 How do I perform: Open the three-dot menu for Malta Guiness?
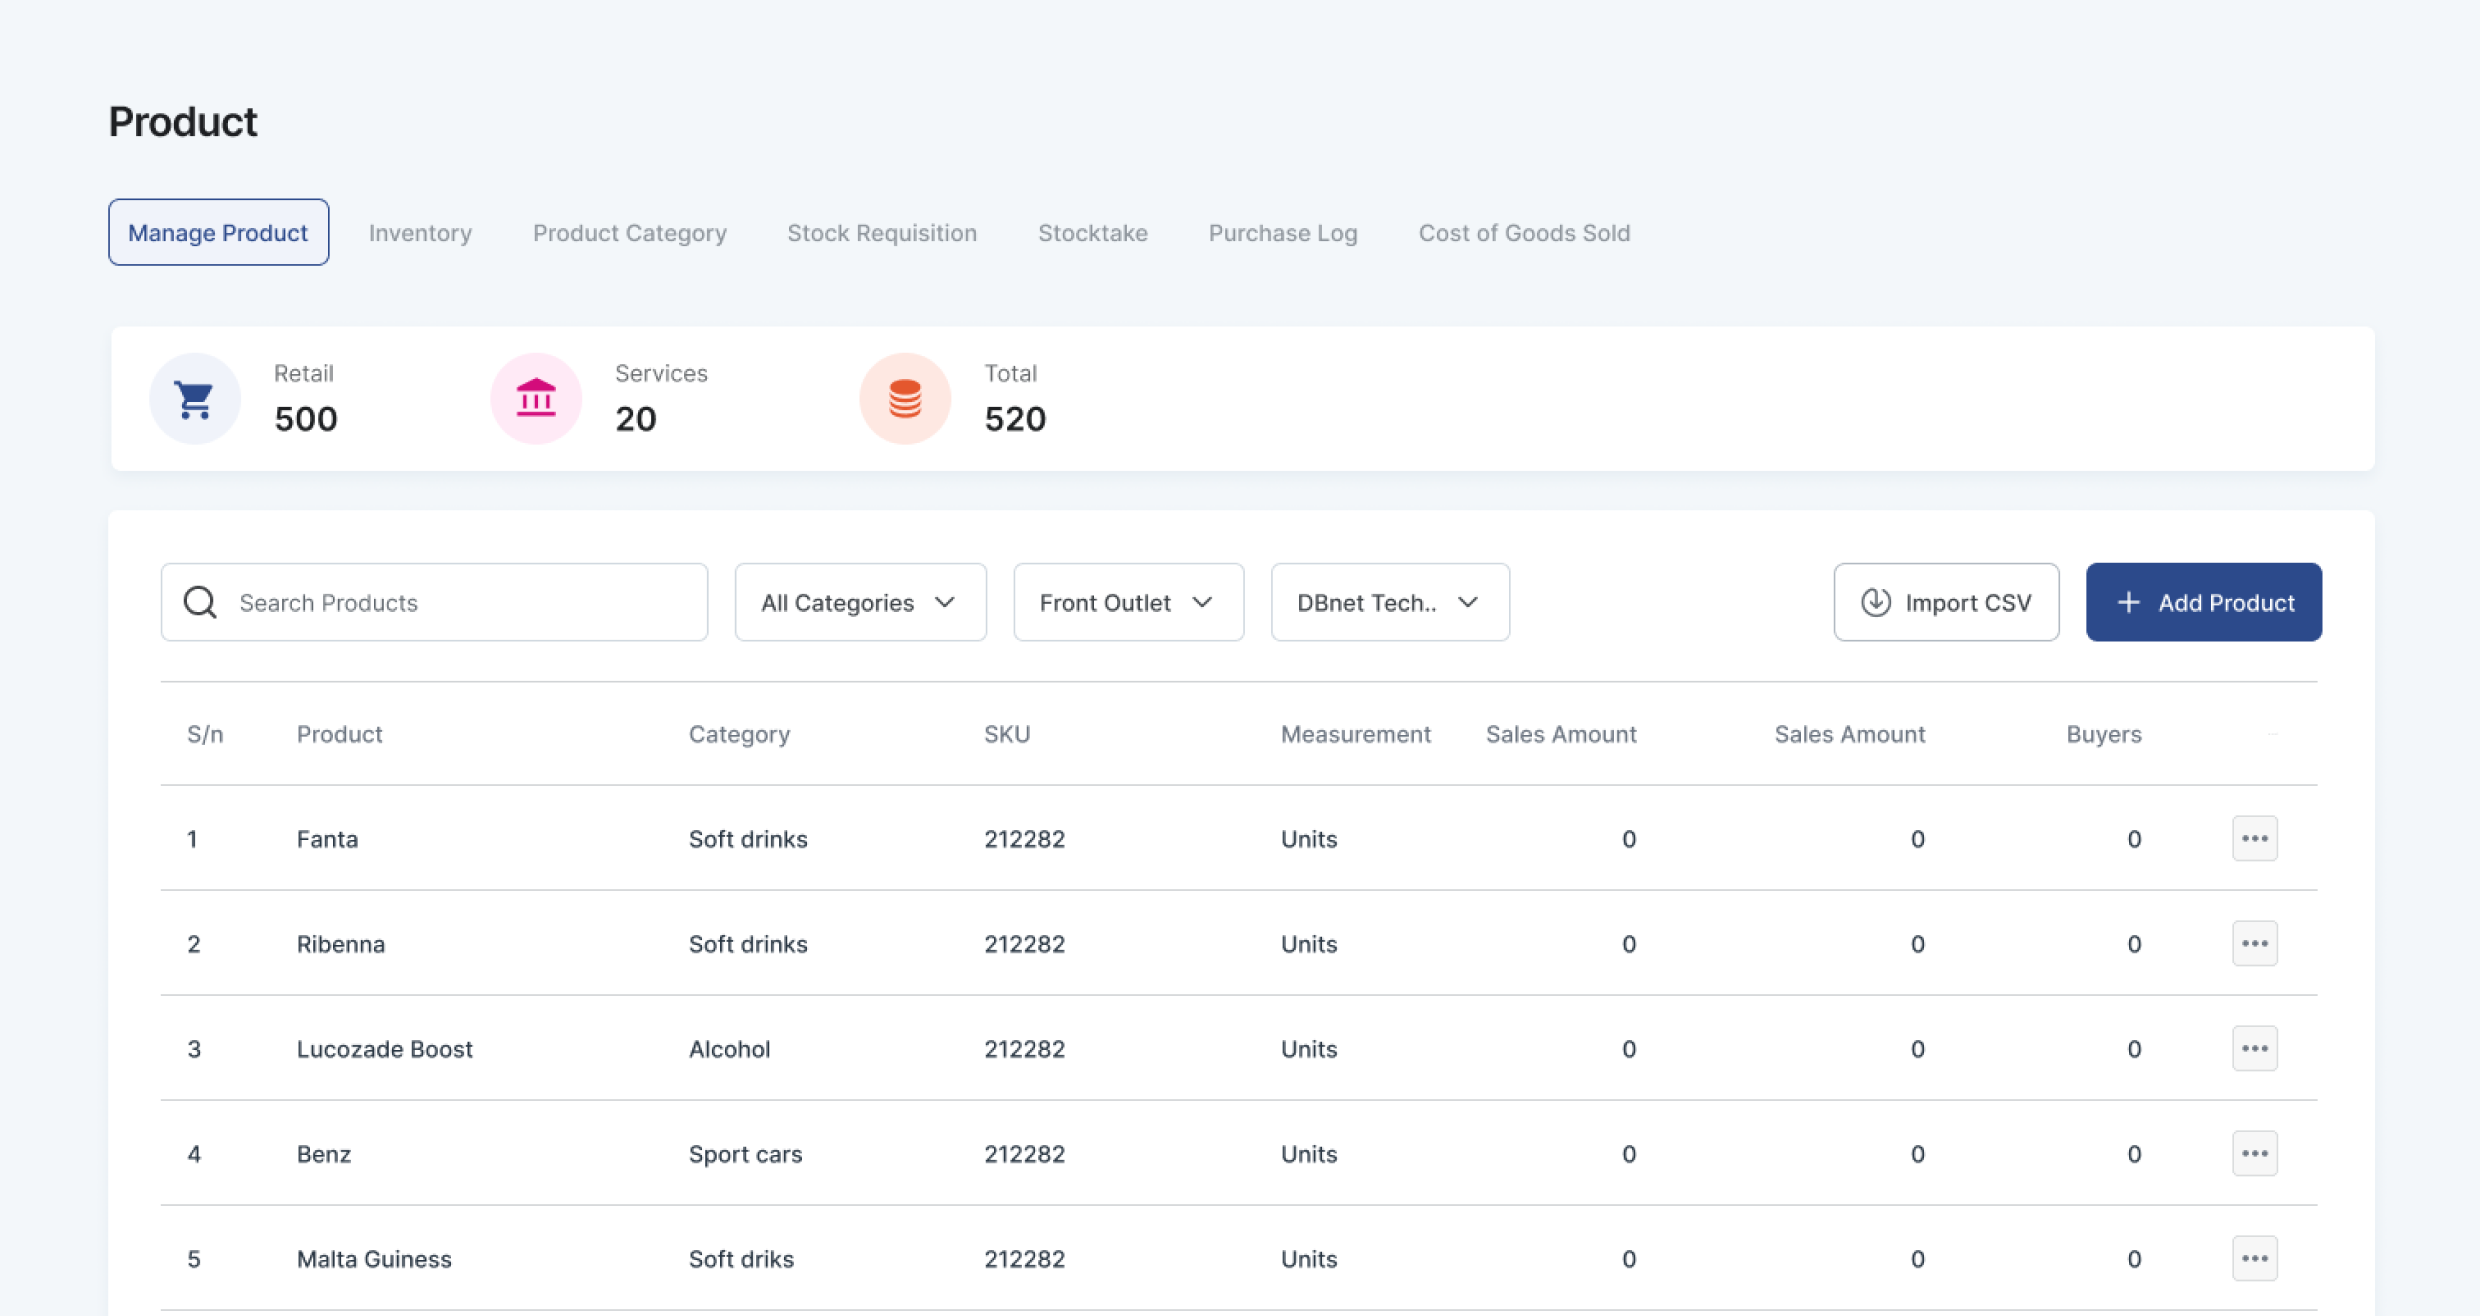[x=2254, y=1258]
